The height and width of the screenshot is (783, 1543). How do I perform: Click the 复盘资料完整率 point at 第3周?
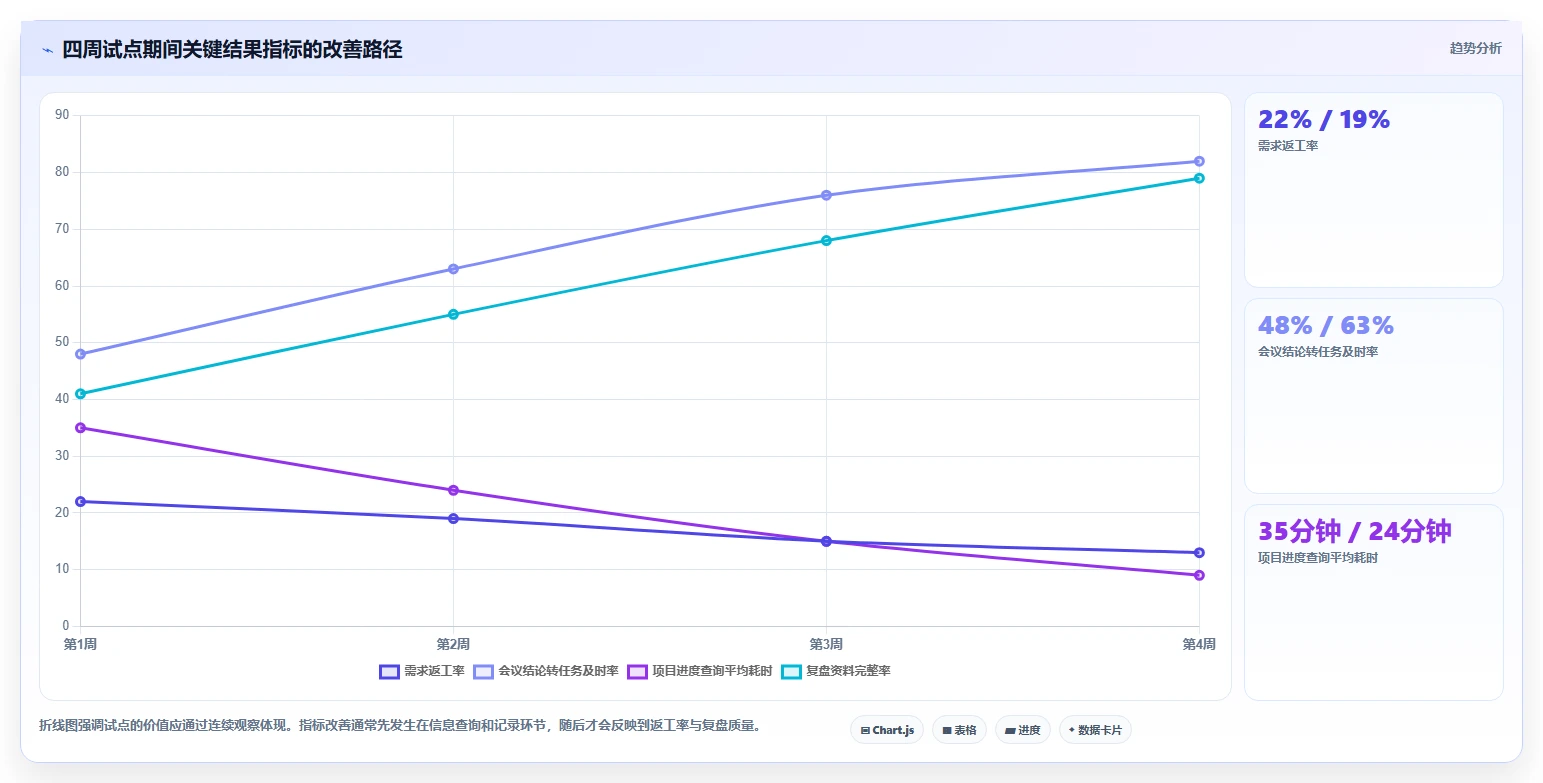(826, 240)
